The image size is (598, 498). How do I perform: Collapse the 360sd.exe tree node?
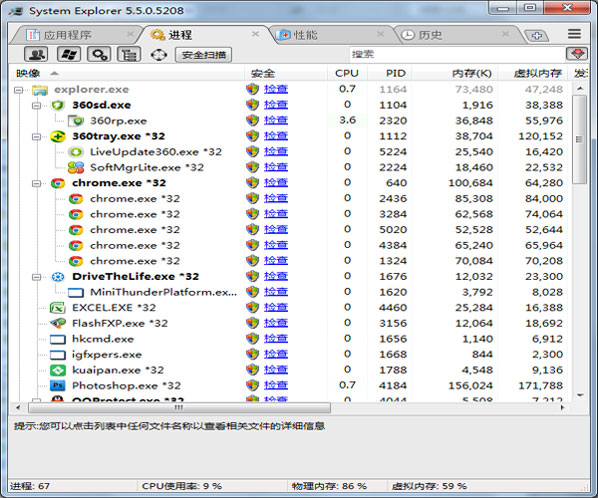click(x=36, y=105)
